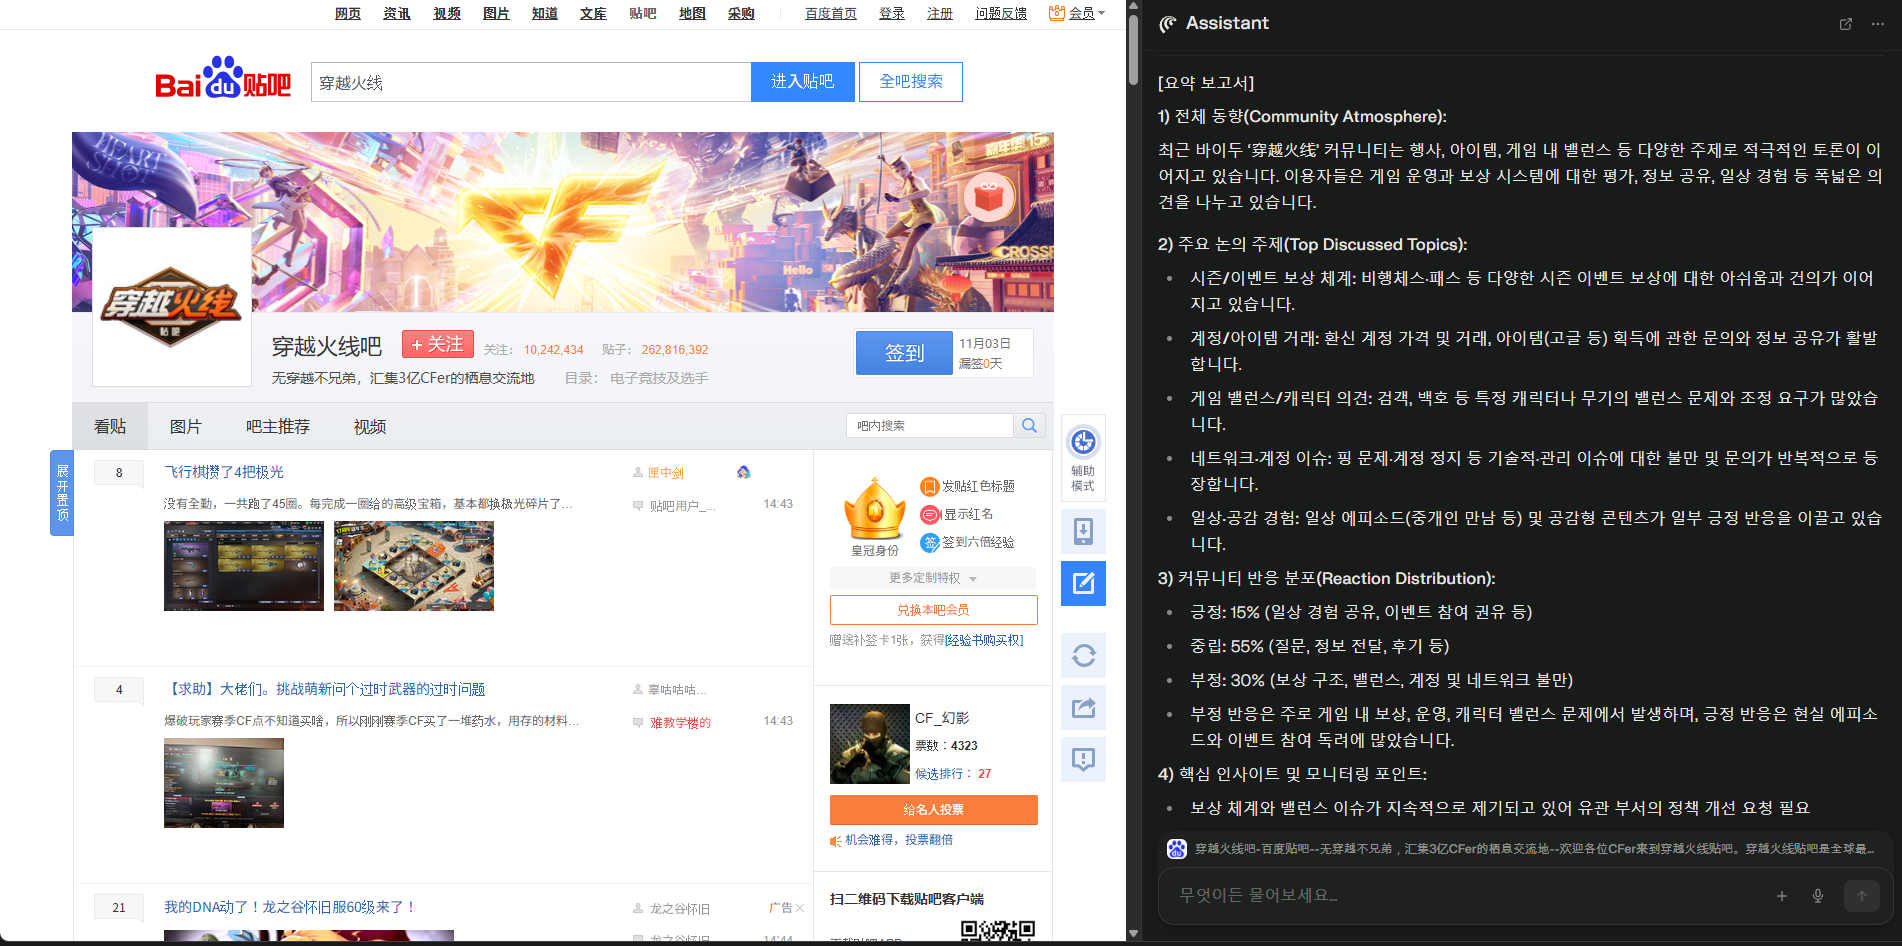Click 机会难得，投票翻倍 link
The image size is (1902, 946).
(899, 840)
